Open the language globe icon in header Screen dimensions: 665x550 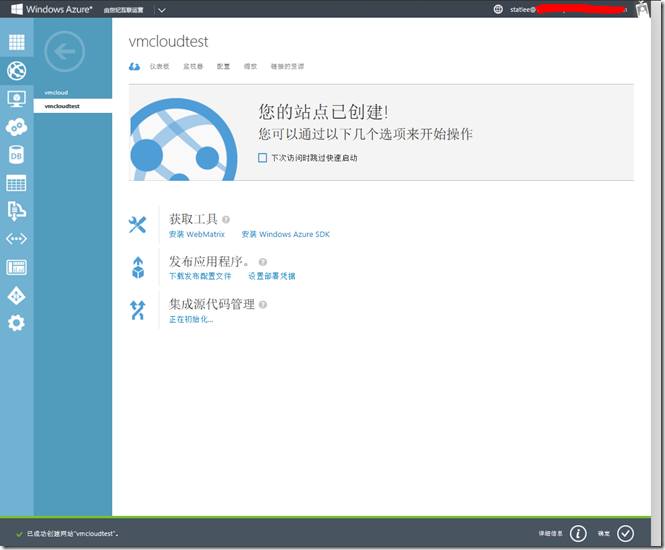(x=498, y=9)
